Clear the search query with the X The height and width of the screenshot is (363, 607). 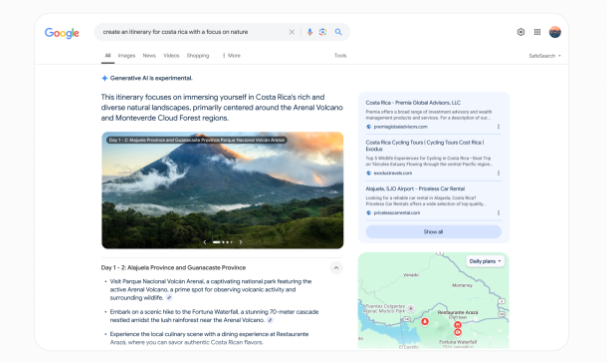pyautogui.click(x=292, y=32)
